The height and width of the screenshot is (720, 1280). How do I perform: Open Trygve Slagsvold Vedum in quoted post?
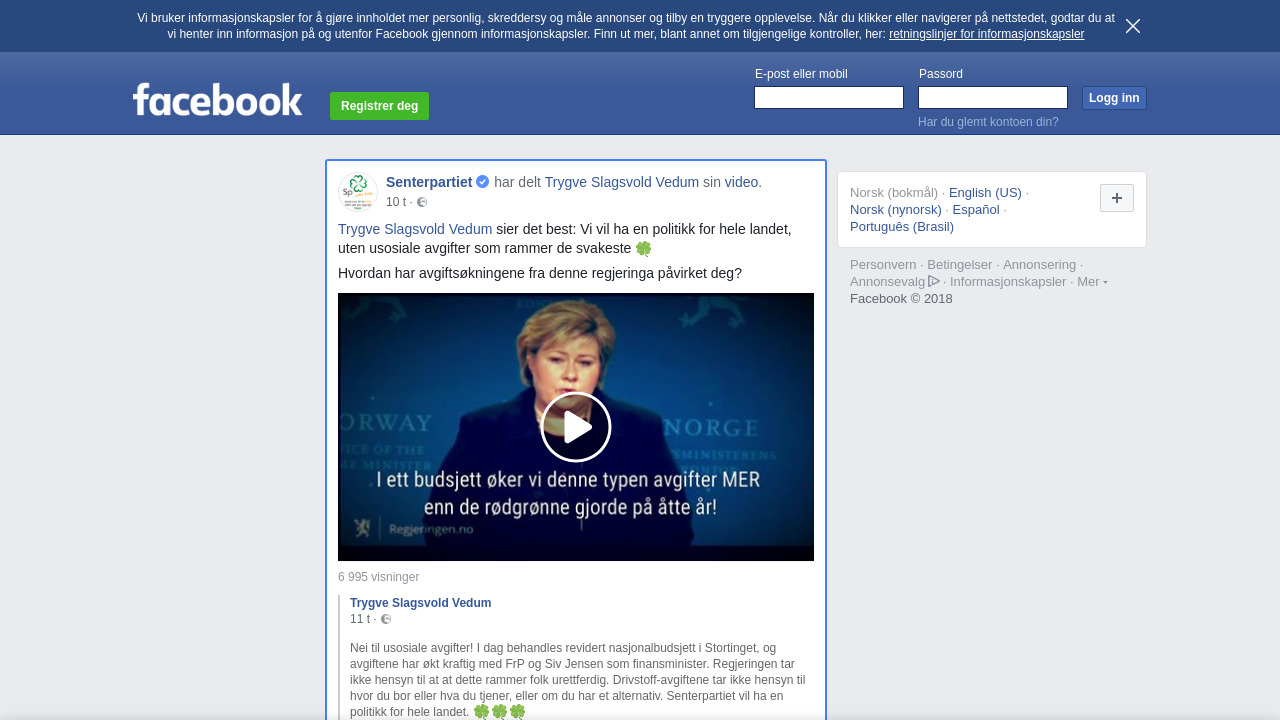click(x=420, y=603)
